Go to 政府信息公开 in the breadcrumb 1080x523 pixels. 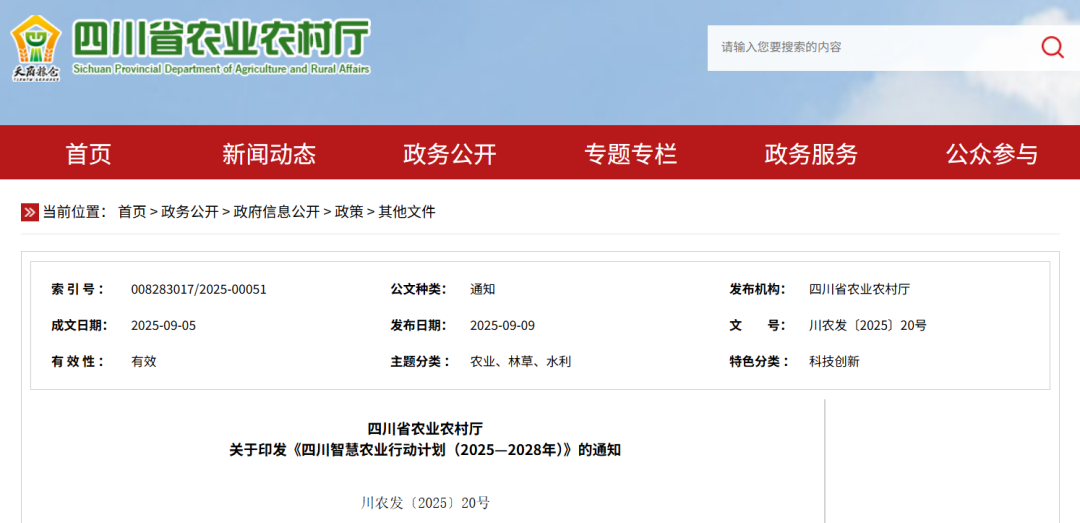[x=276, y=212]
